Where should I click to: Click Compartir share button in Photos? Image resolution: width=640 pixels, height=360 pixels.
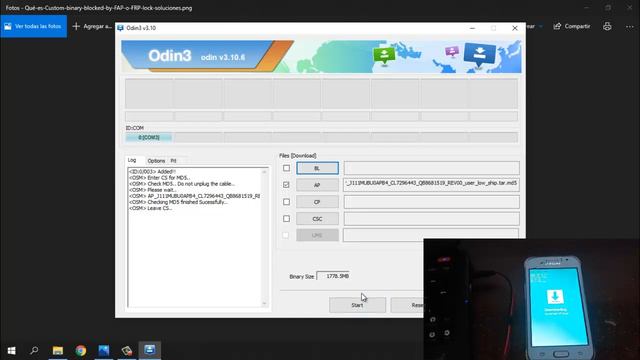pyautogui.click(x=572, y=26)
